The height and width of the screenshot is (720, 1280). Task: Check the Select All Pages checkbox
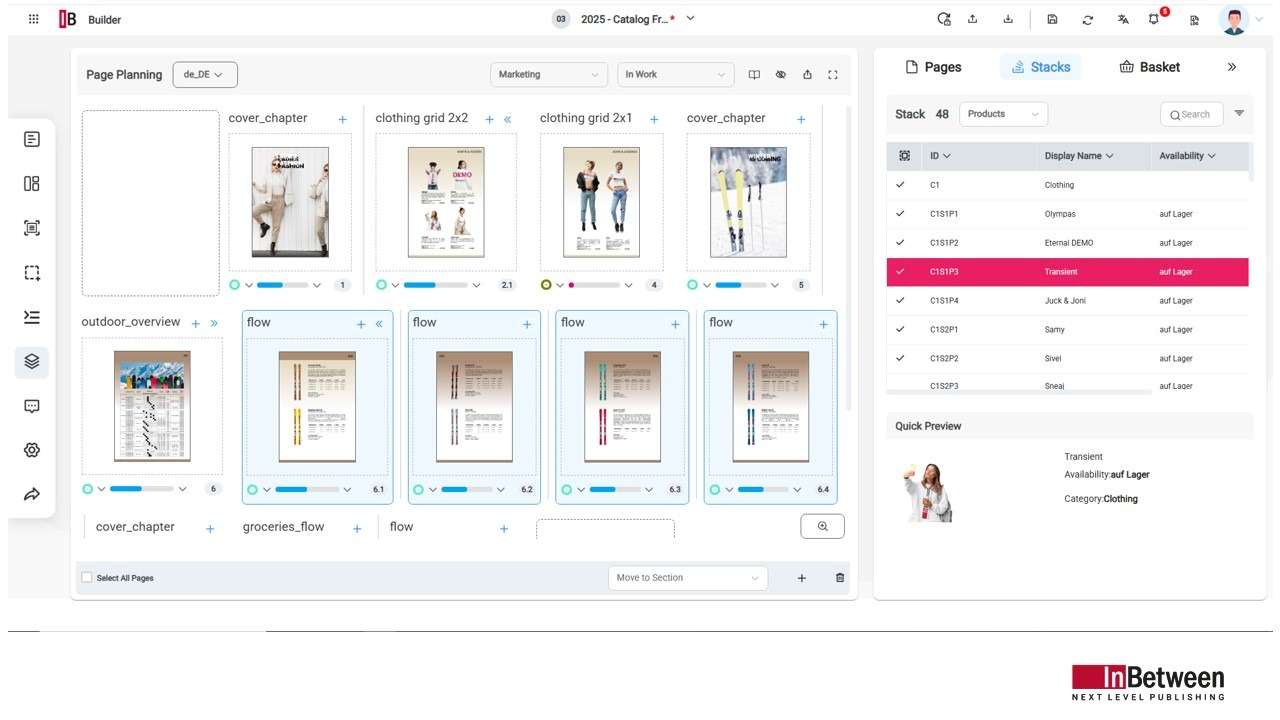(87, 578)
